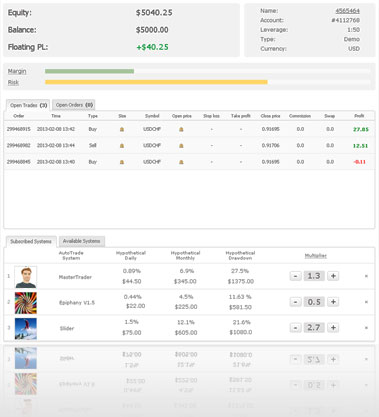The width and height of the screenshot is (379, 417).
Task: Click the Hypothetical Drawdown column header
Action: coord(240,255)
